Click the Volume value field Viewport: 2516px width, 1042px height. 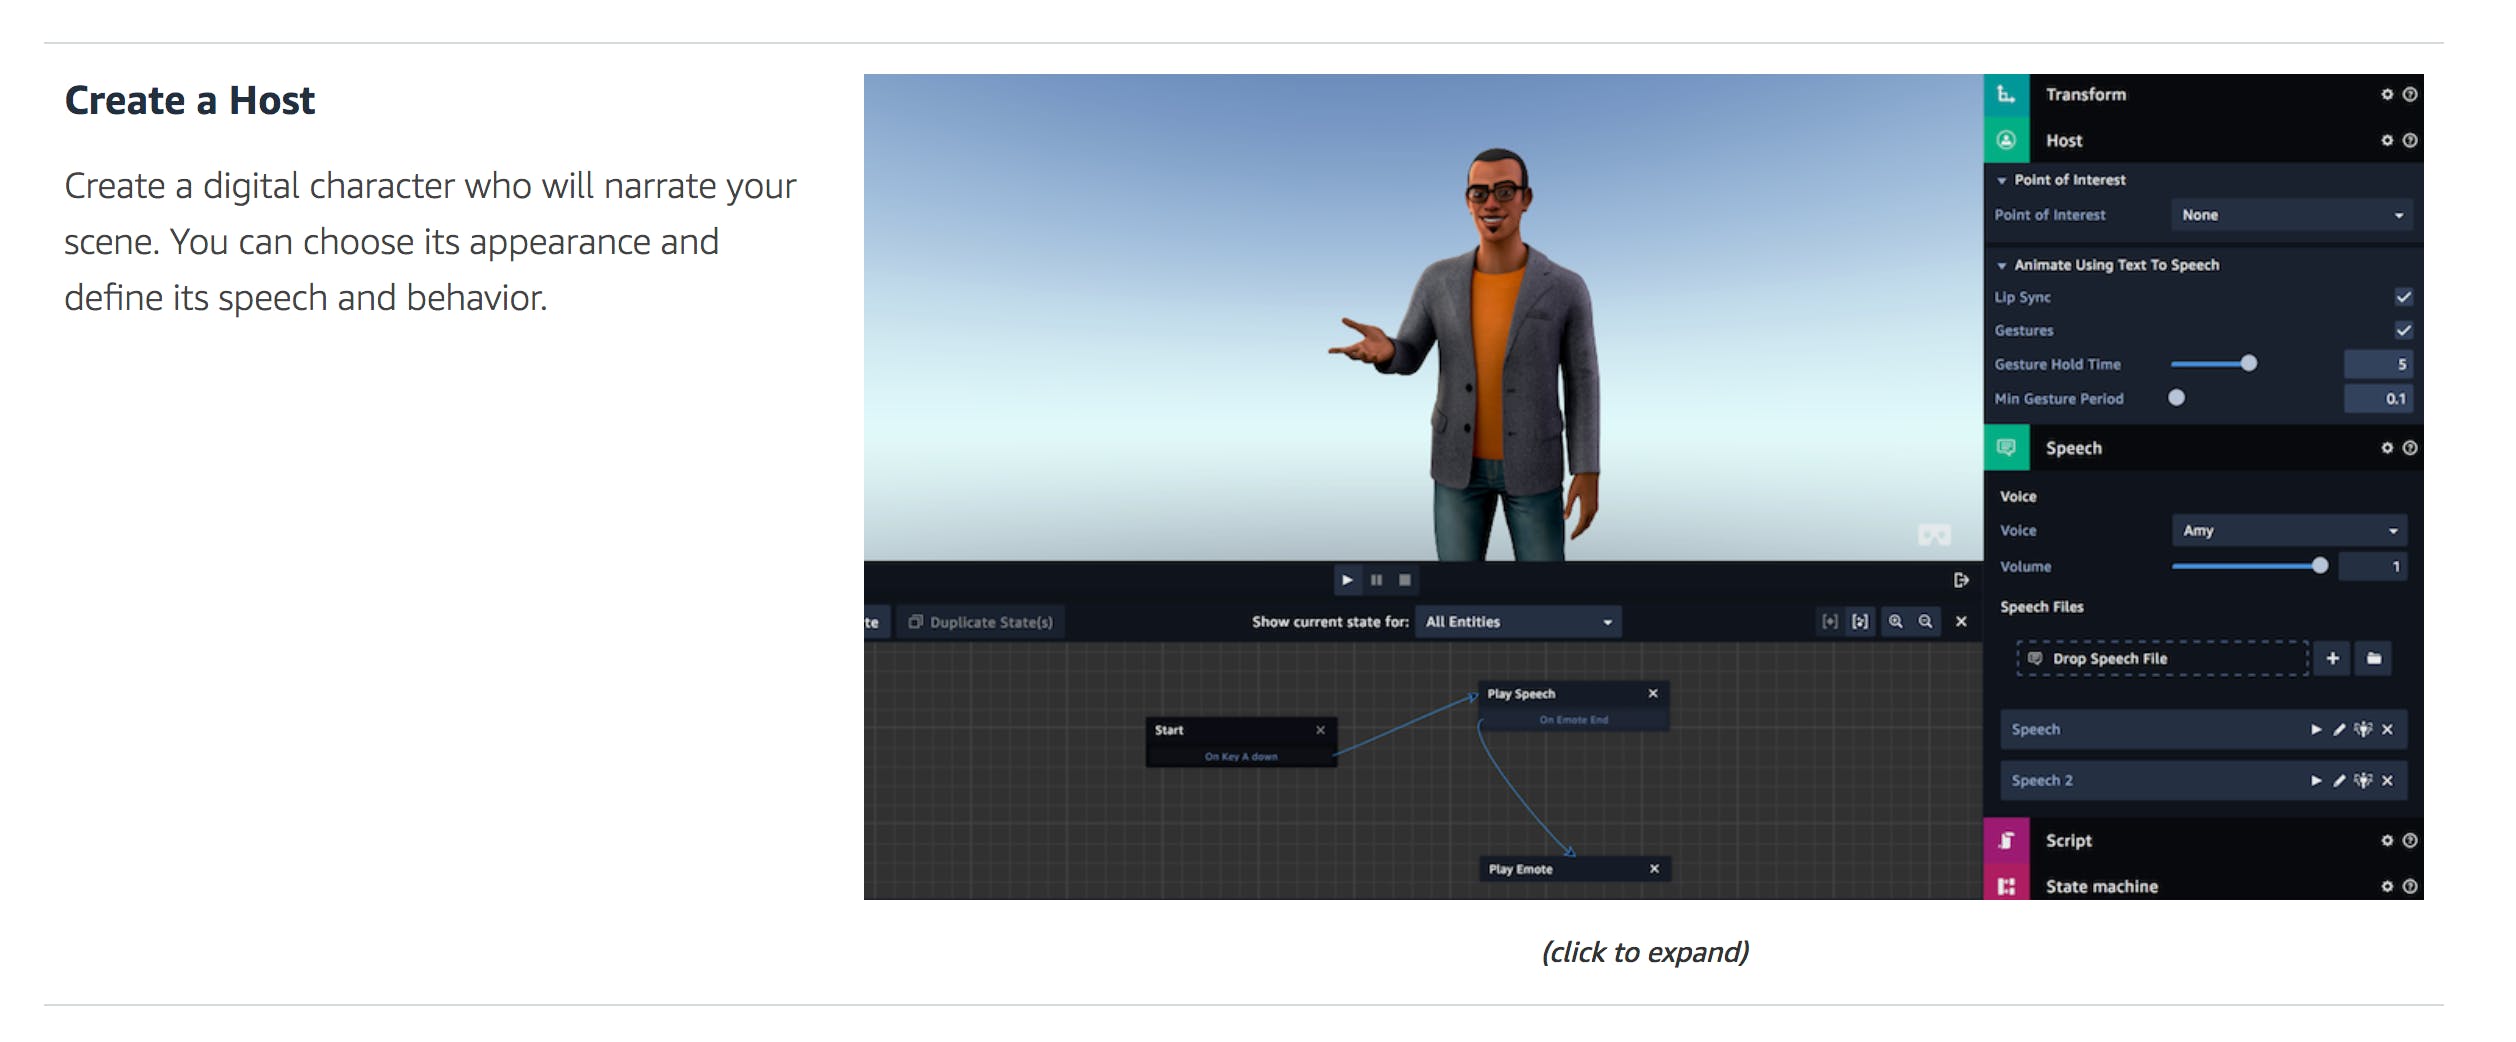(2373, 566)
